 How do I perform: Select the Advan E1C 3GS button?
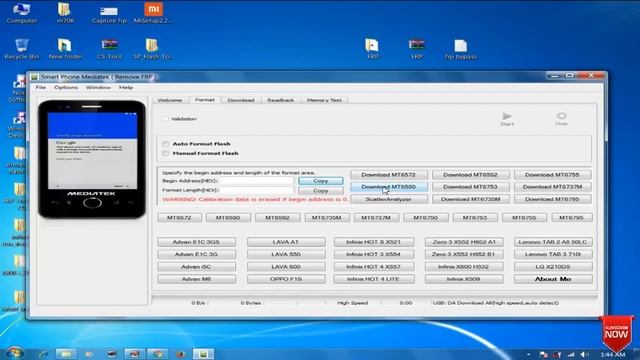(x=196, y=242)
